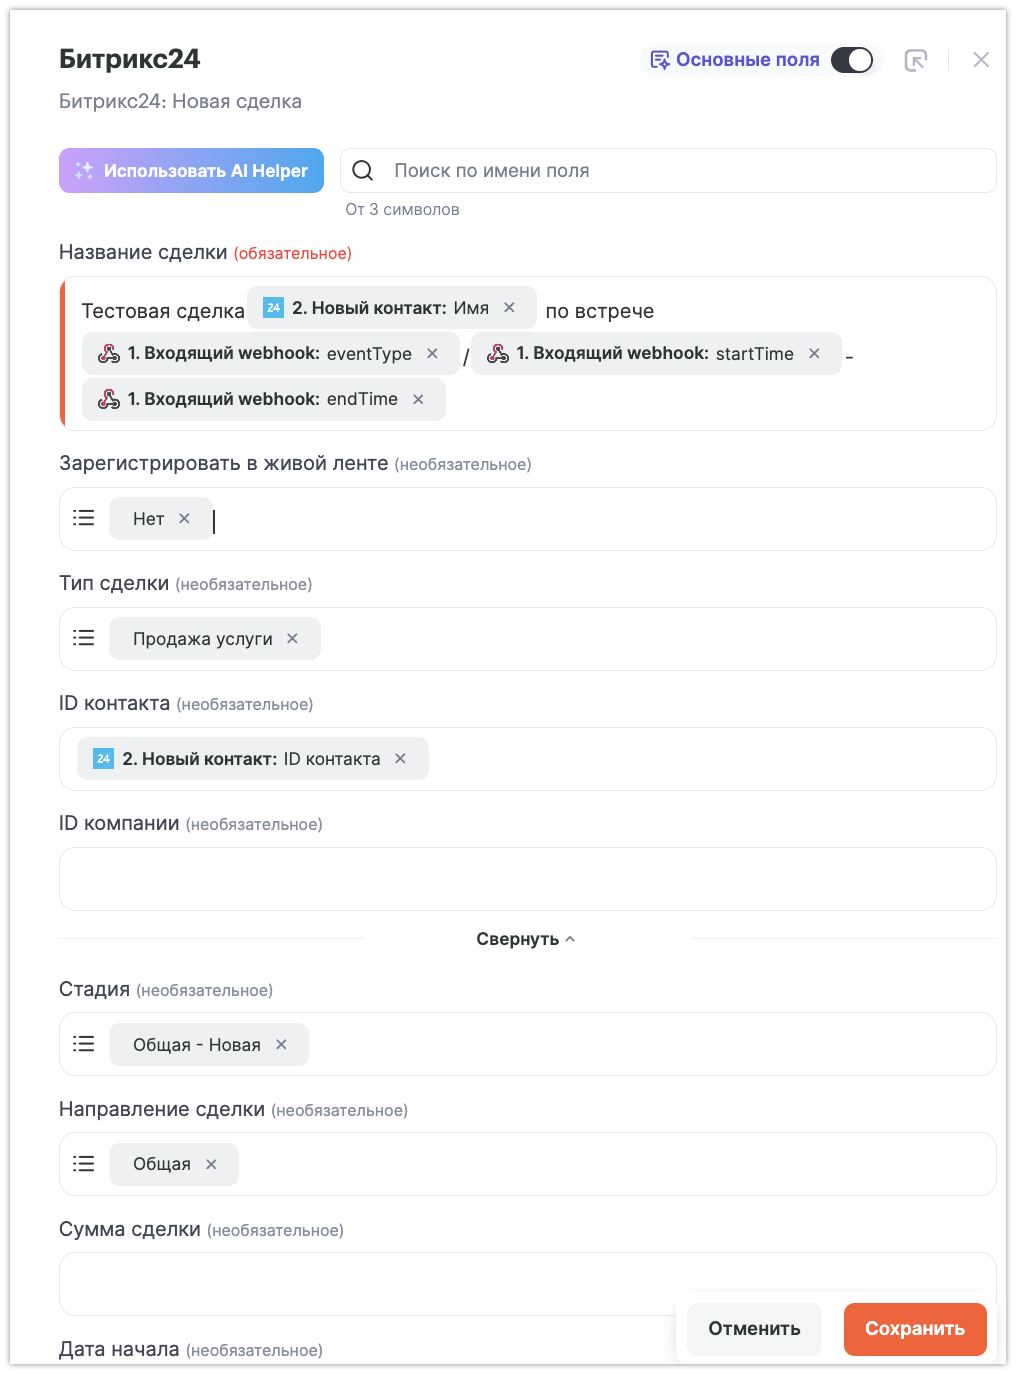Save the deal with Сохранить

[915, 1329]
